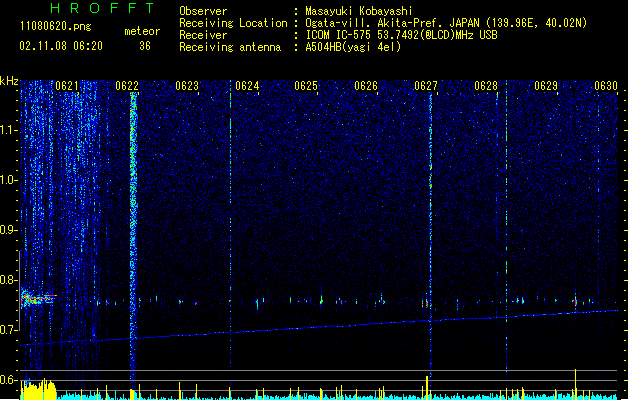
Task: Click the vertical echo streak below 0627
Action: tap(430, 235)
